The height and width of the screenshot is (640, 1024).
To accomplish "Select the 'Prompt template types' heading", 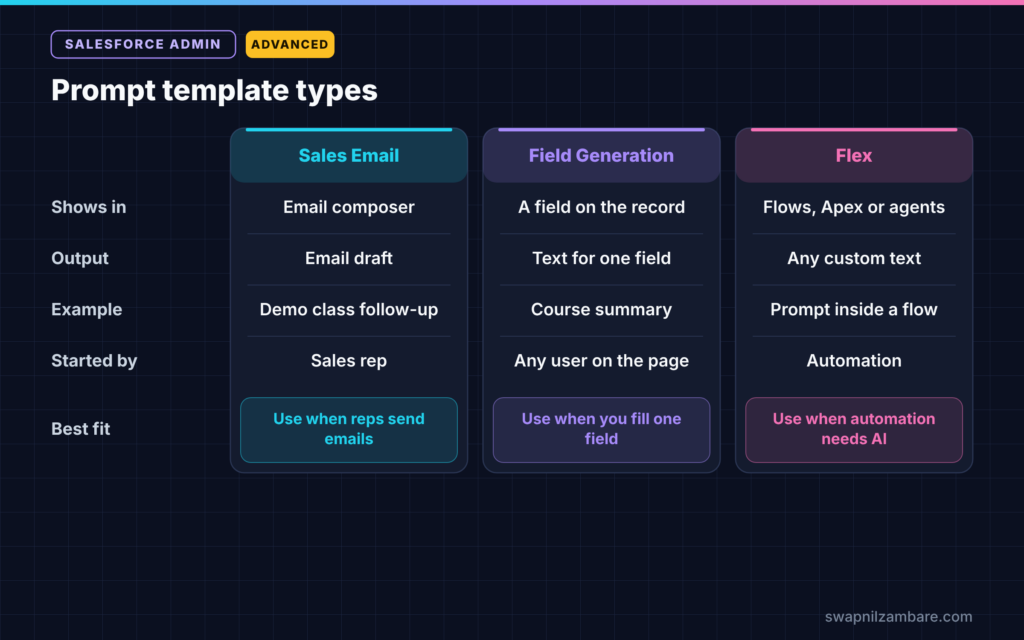I will coord(214,90).
